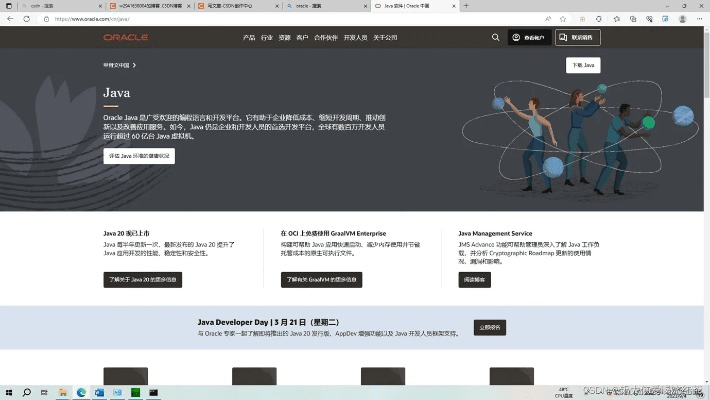The height and width of the screenshot is (400, 710).
Task: Switch to the CSDN 创作中心 tab
Action: tap(239, 6)
